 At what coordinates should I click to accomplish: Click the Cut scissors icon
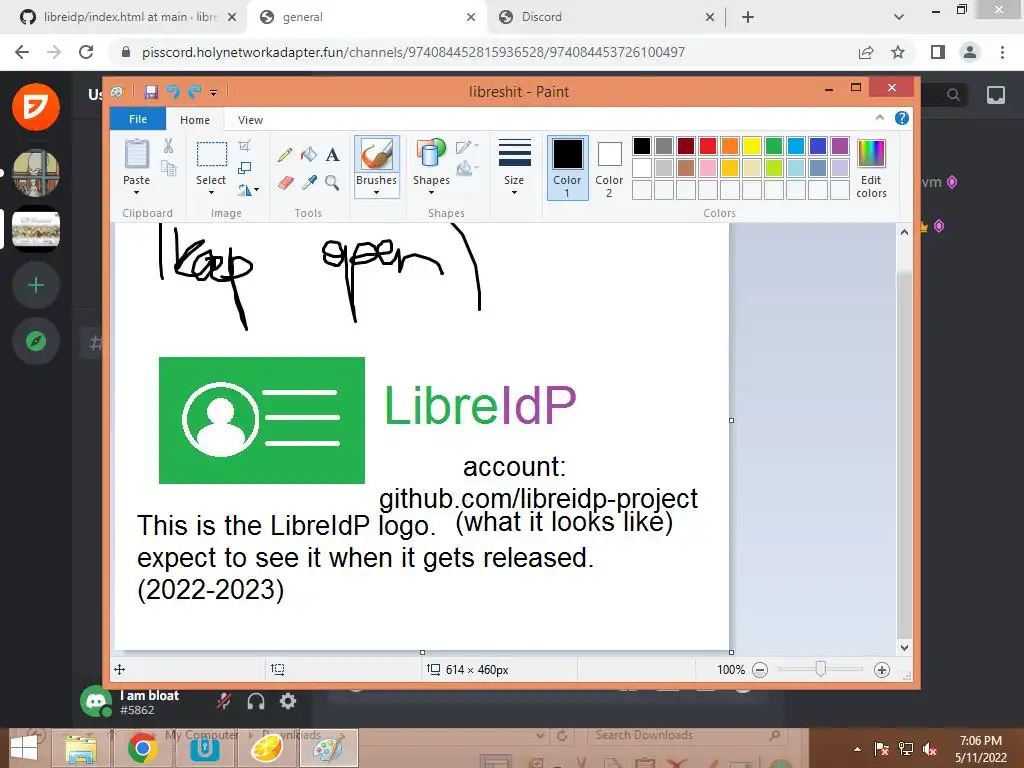pos(168,146)
